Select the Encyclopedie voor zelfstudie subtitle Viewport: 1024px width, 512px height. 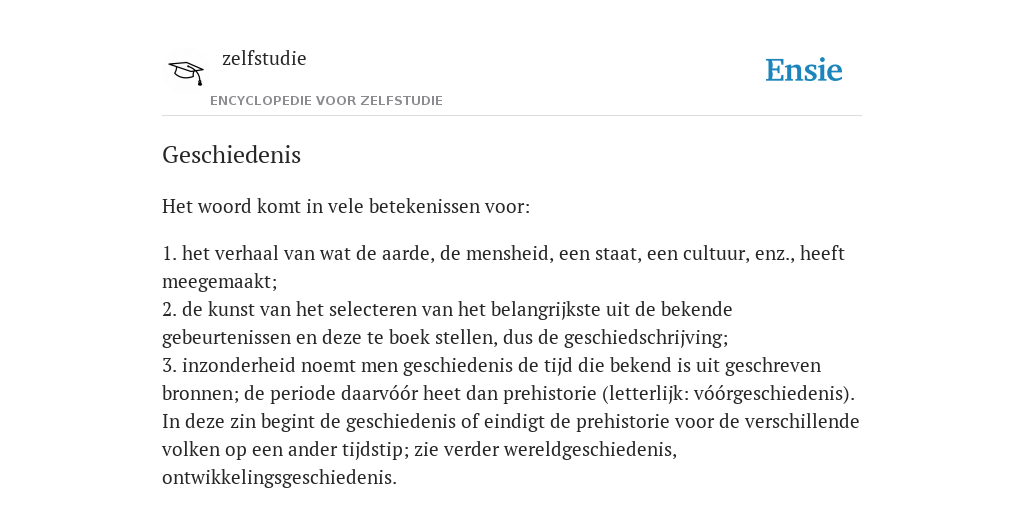pos(327,101)
